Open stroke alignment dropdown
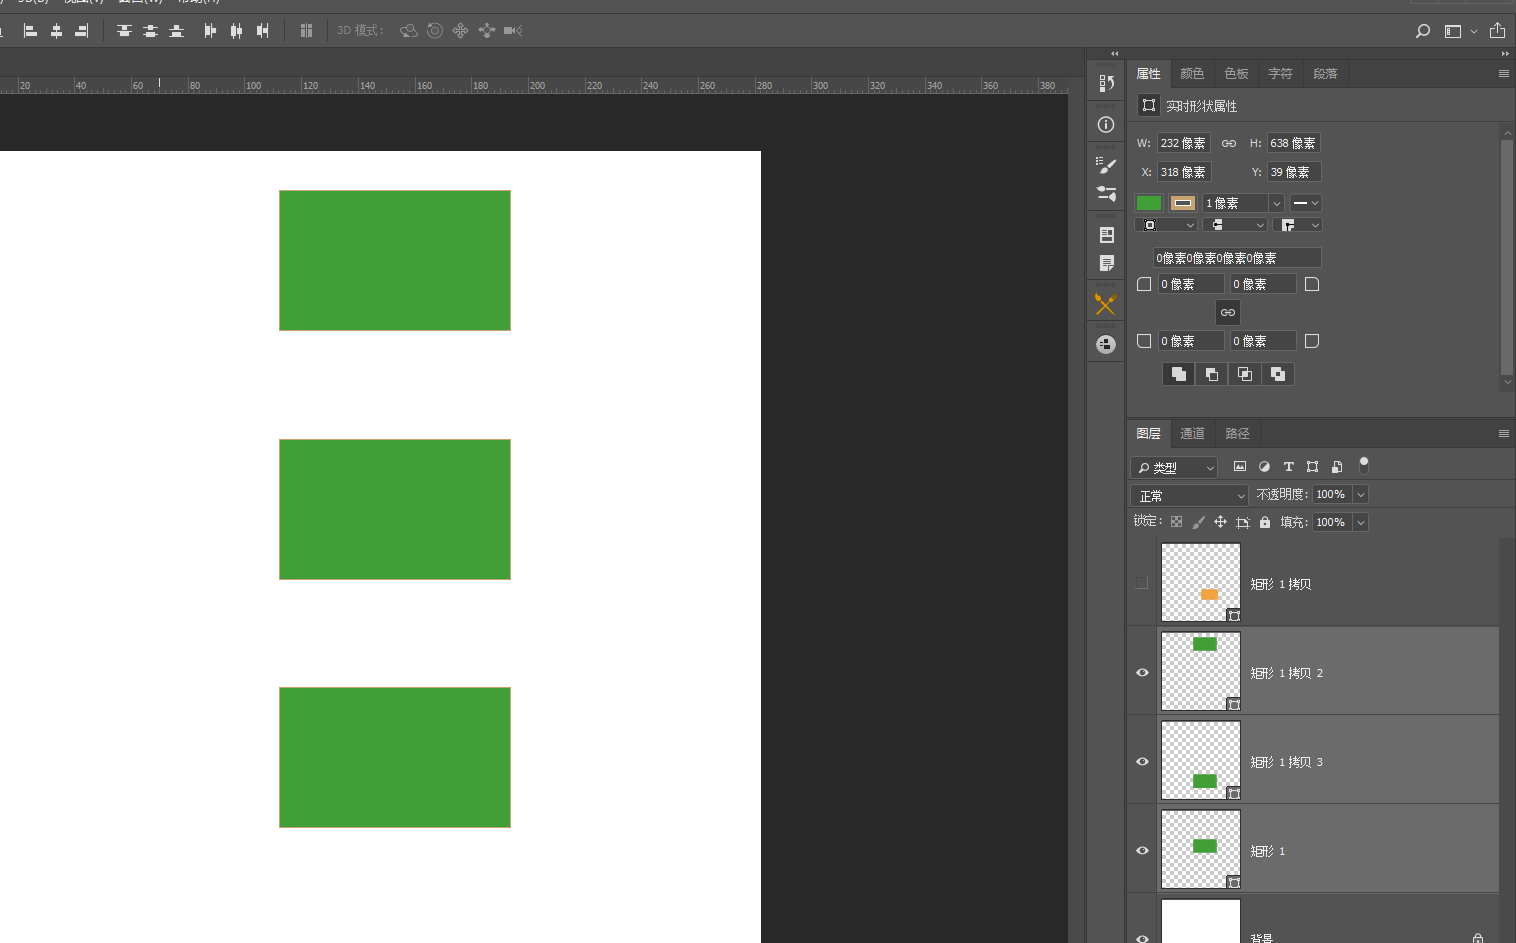The height and width of the screenshot is (943, 1516). point(1166,225)
